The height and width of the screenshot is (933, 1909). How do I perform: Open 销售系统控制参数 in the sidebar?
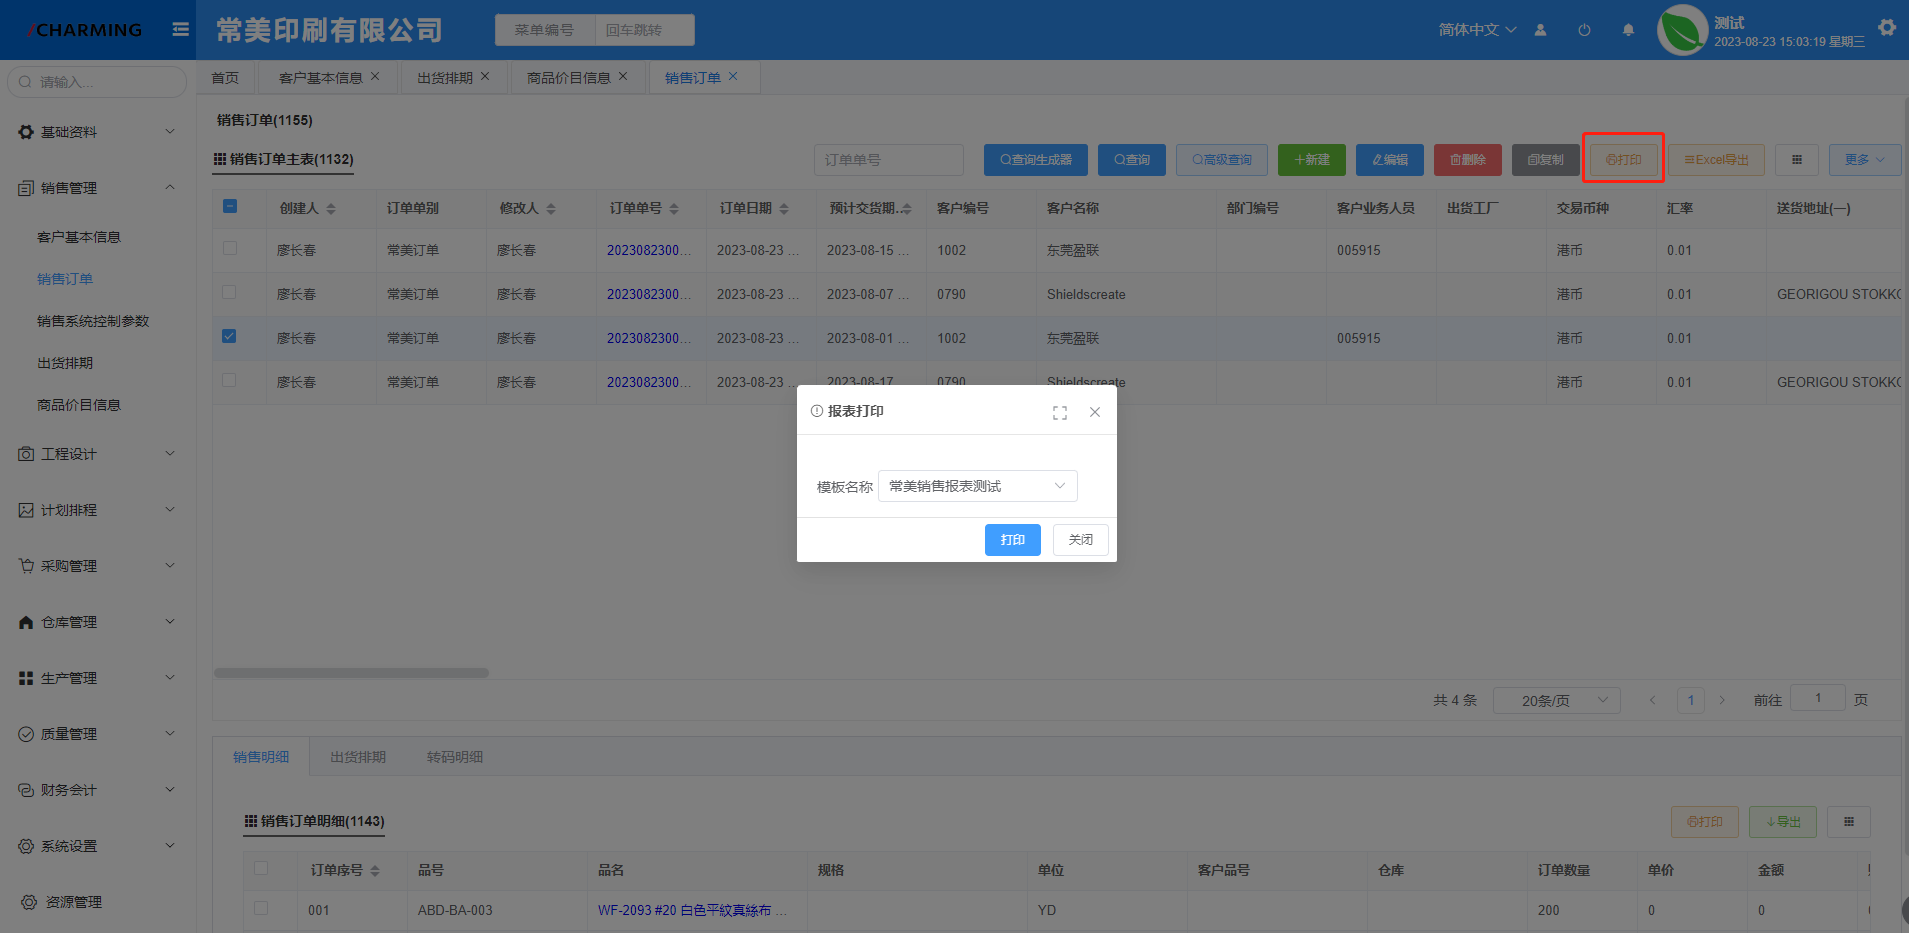click(x=93, y=321)
